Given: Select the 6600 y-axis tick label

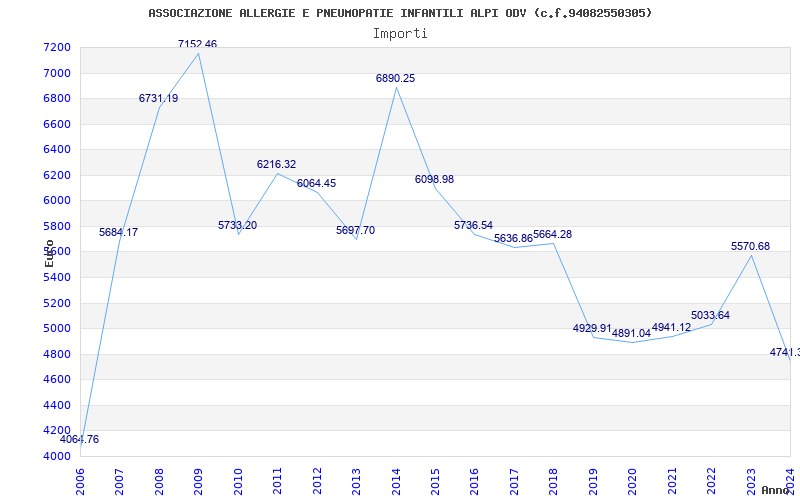Looking at the screenshot, I should point(57,124).
